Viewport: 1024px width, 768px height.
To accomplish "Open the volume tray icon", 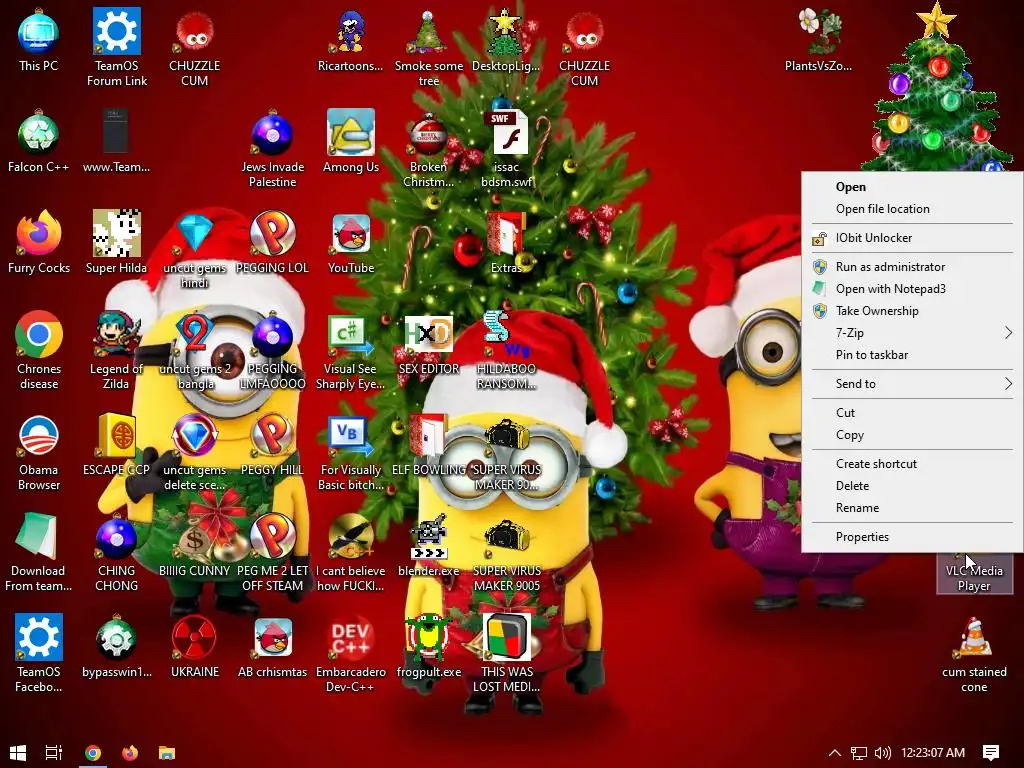I will [882, 753].
